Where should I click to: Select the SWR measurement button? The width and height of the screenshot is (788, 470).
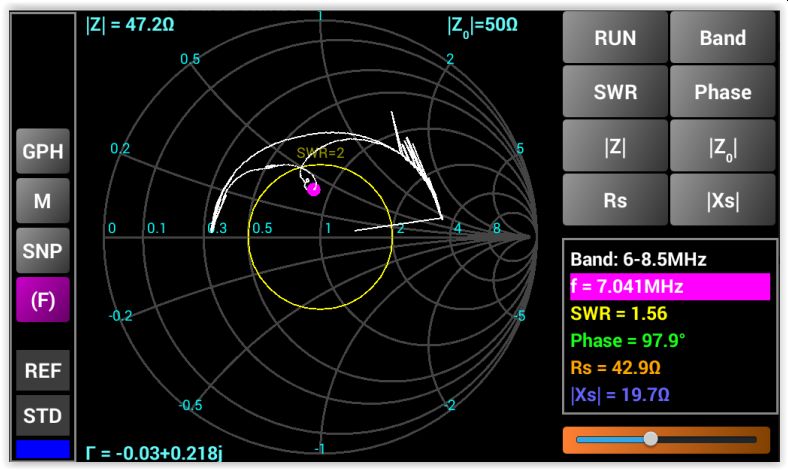pos(615,92)
